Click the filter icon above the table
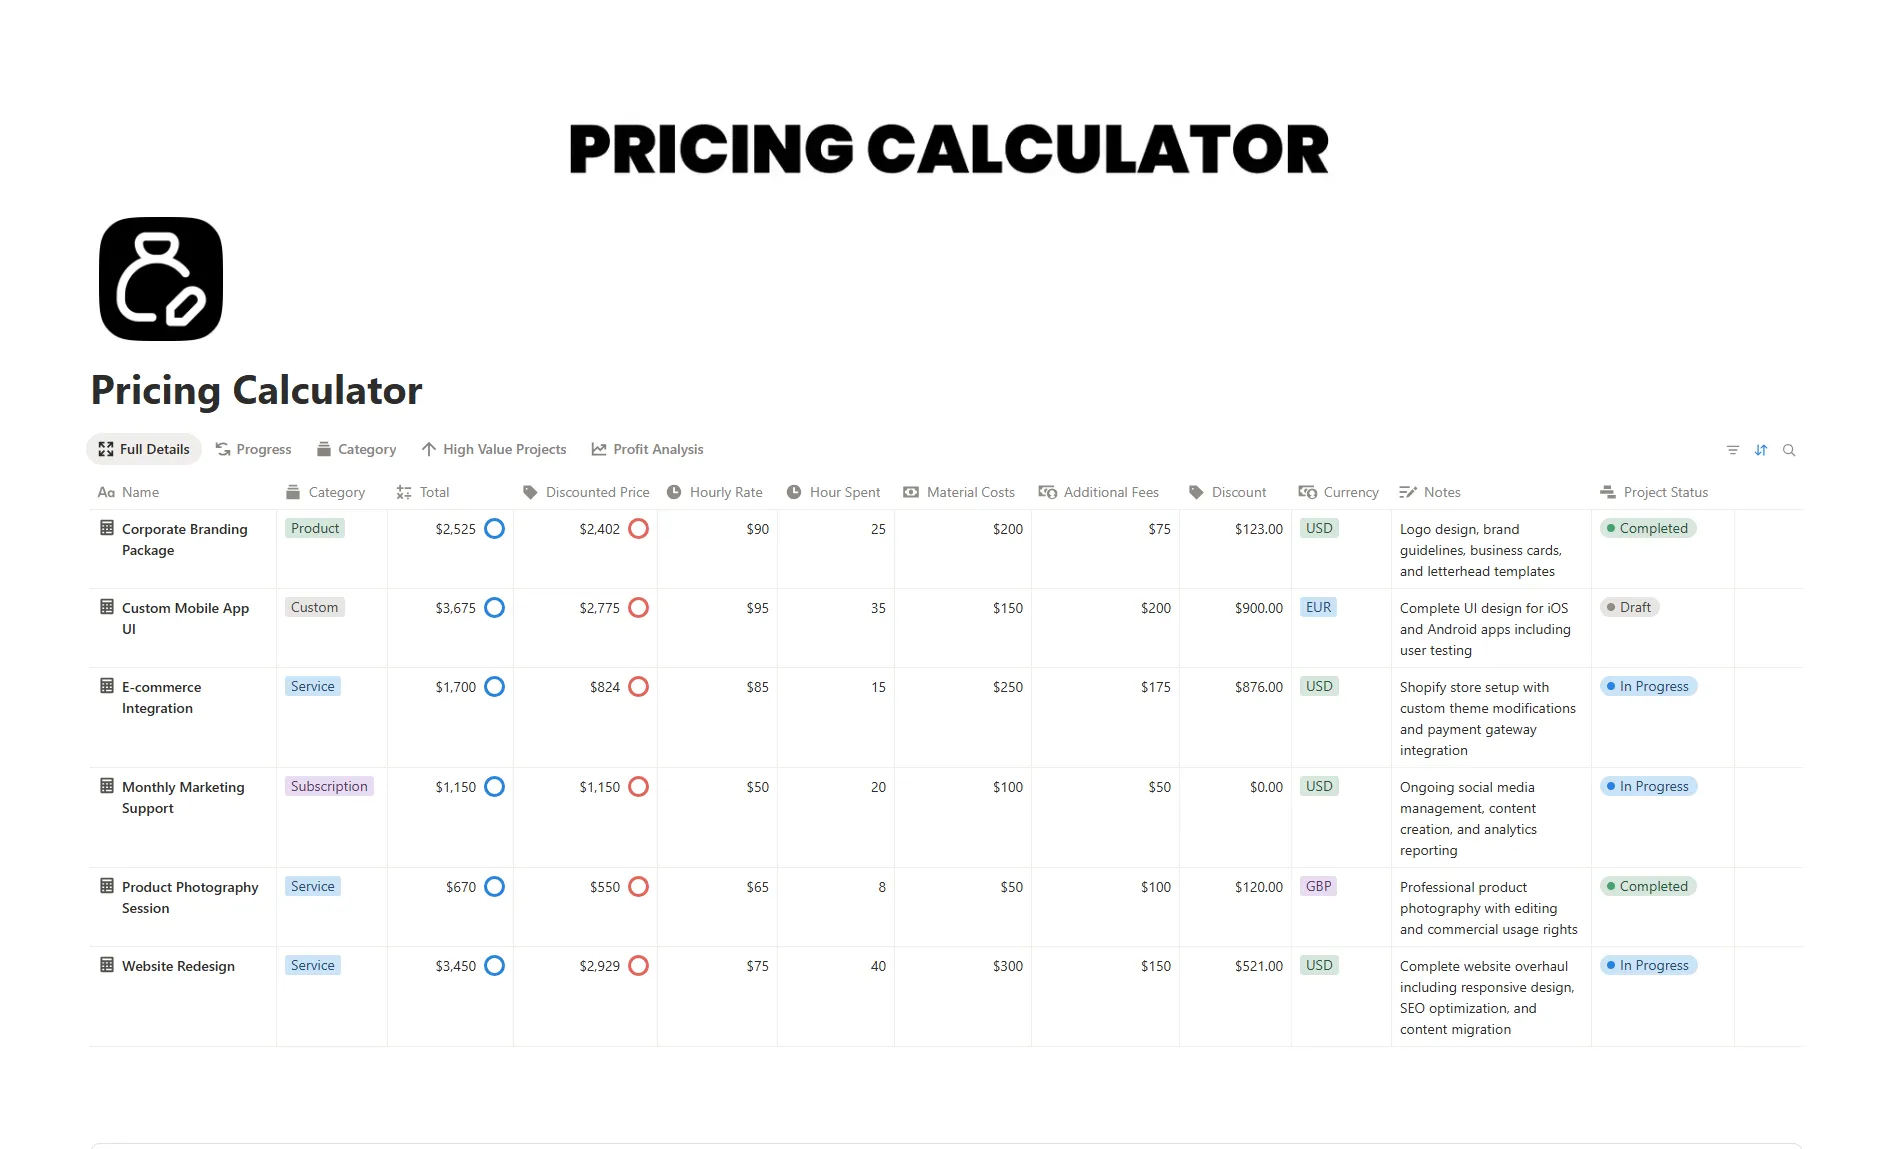This screenshot has width=1901, height=1149. pos(1732,450)
